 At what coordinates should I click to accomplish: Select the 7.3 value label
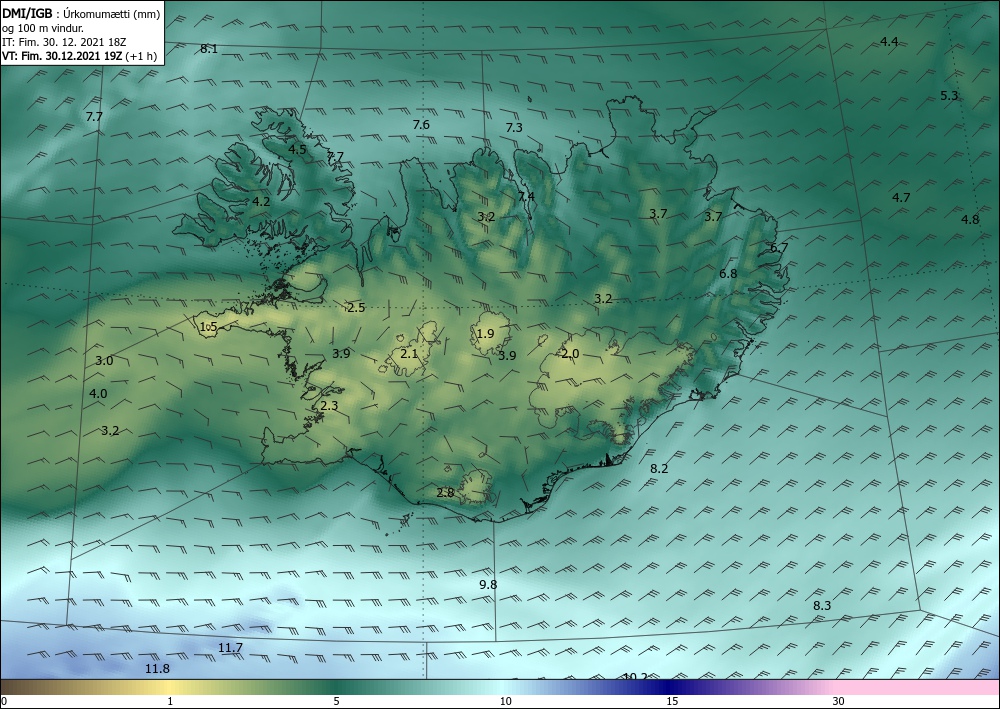(514, 128)
